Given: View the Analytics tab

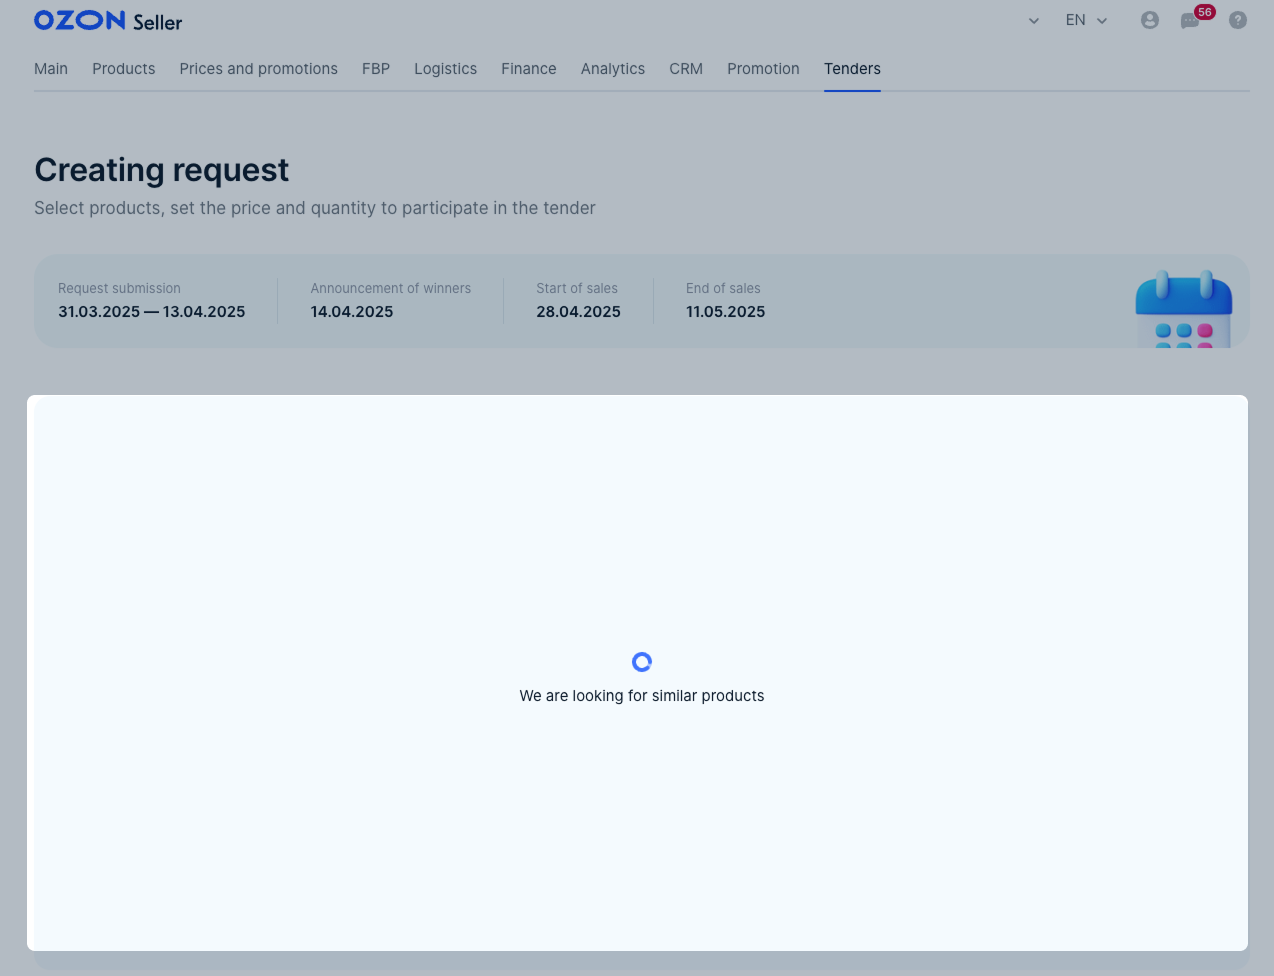Looking at the screenshot, I should (613, 69).
